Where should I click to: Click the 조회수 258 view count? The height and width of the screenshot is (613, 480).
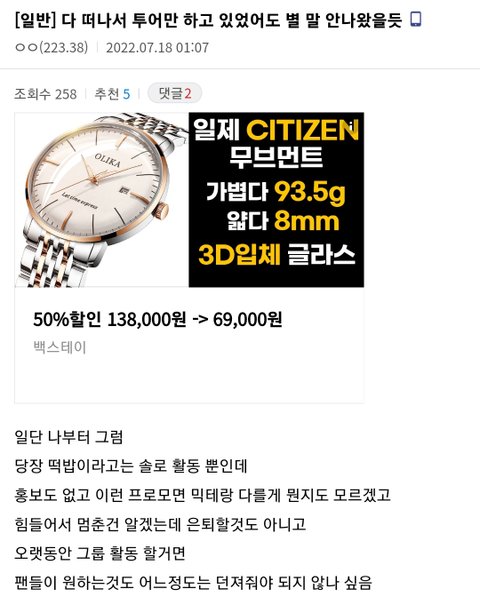coord(45,94)
